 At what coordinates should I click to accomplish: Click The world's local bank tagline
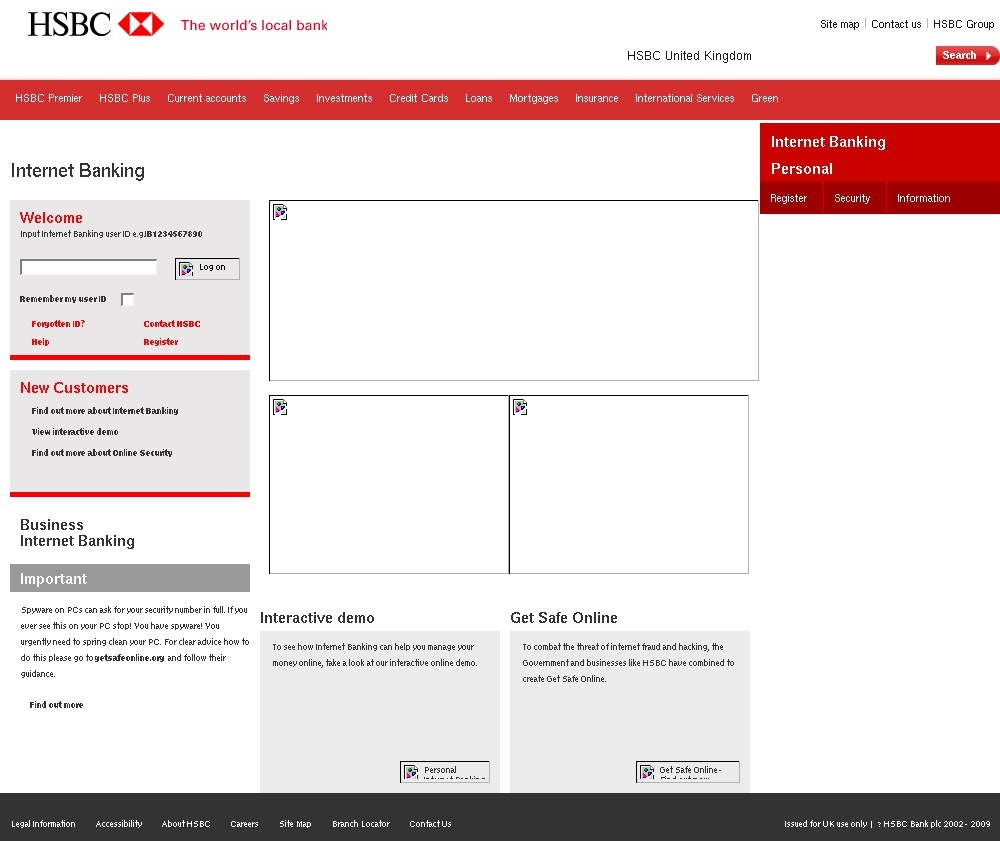[254, 26]
